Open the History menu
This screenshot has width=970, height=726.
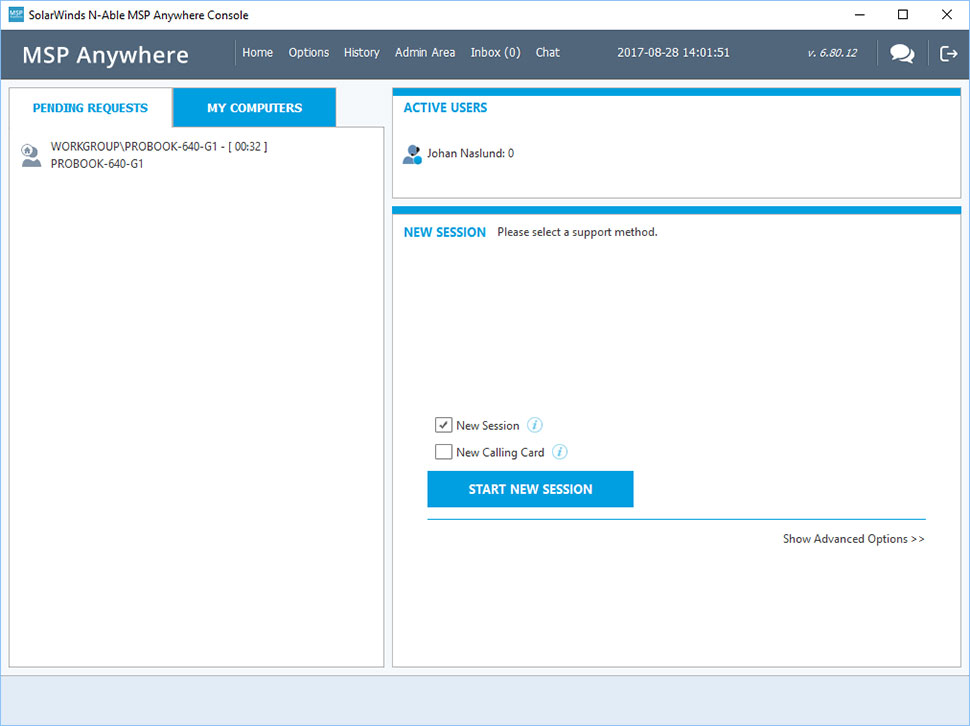362,53
